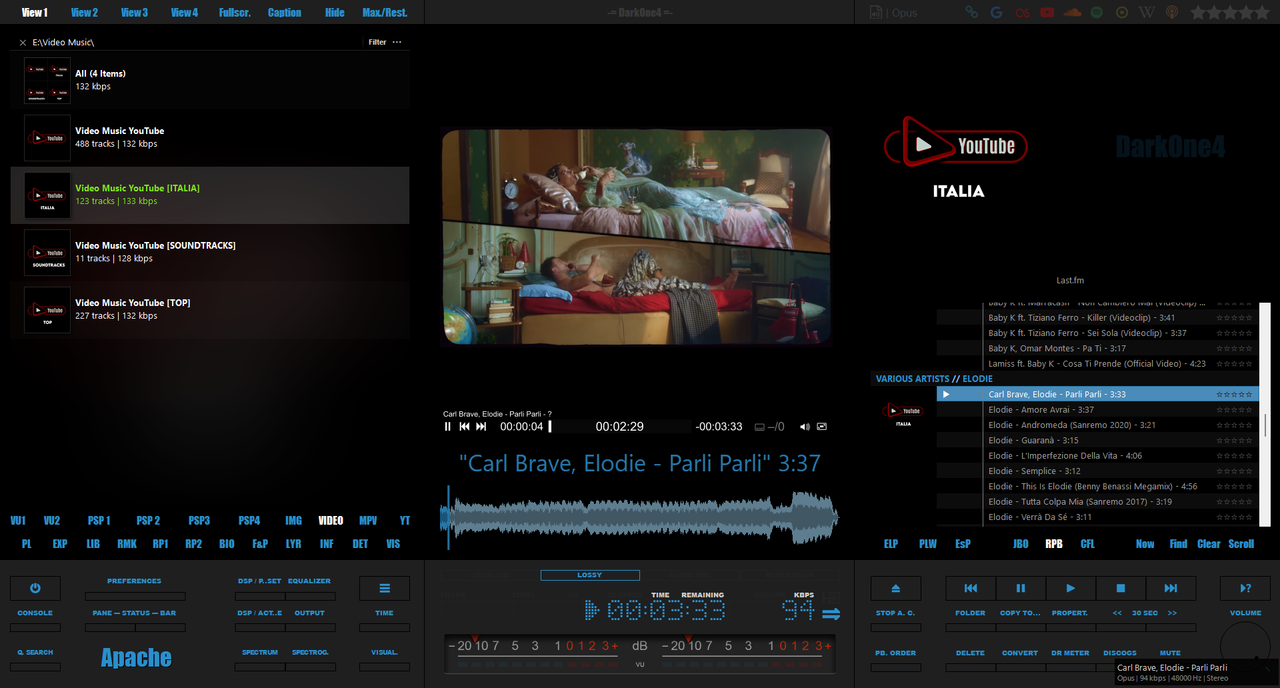Click the Find button

[1178, 544]
